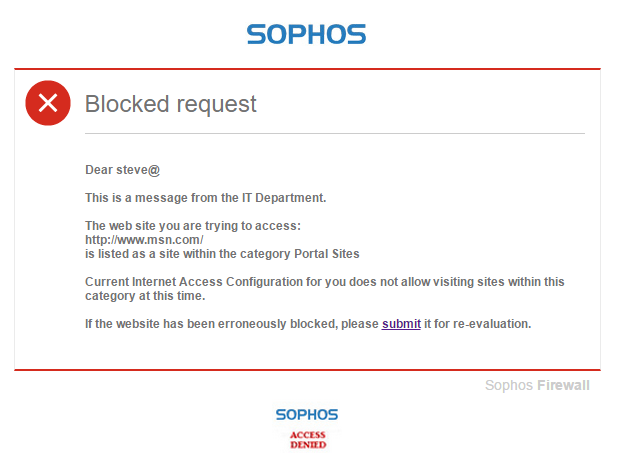Click the blocked URL http://www.msn.com/
The image size is (634, 461).
pos(144,240)
